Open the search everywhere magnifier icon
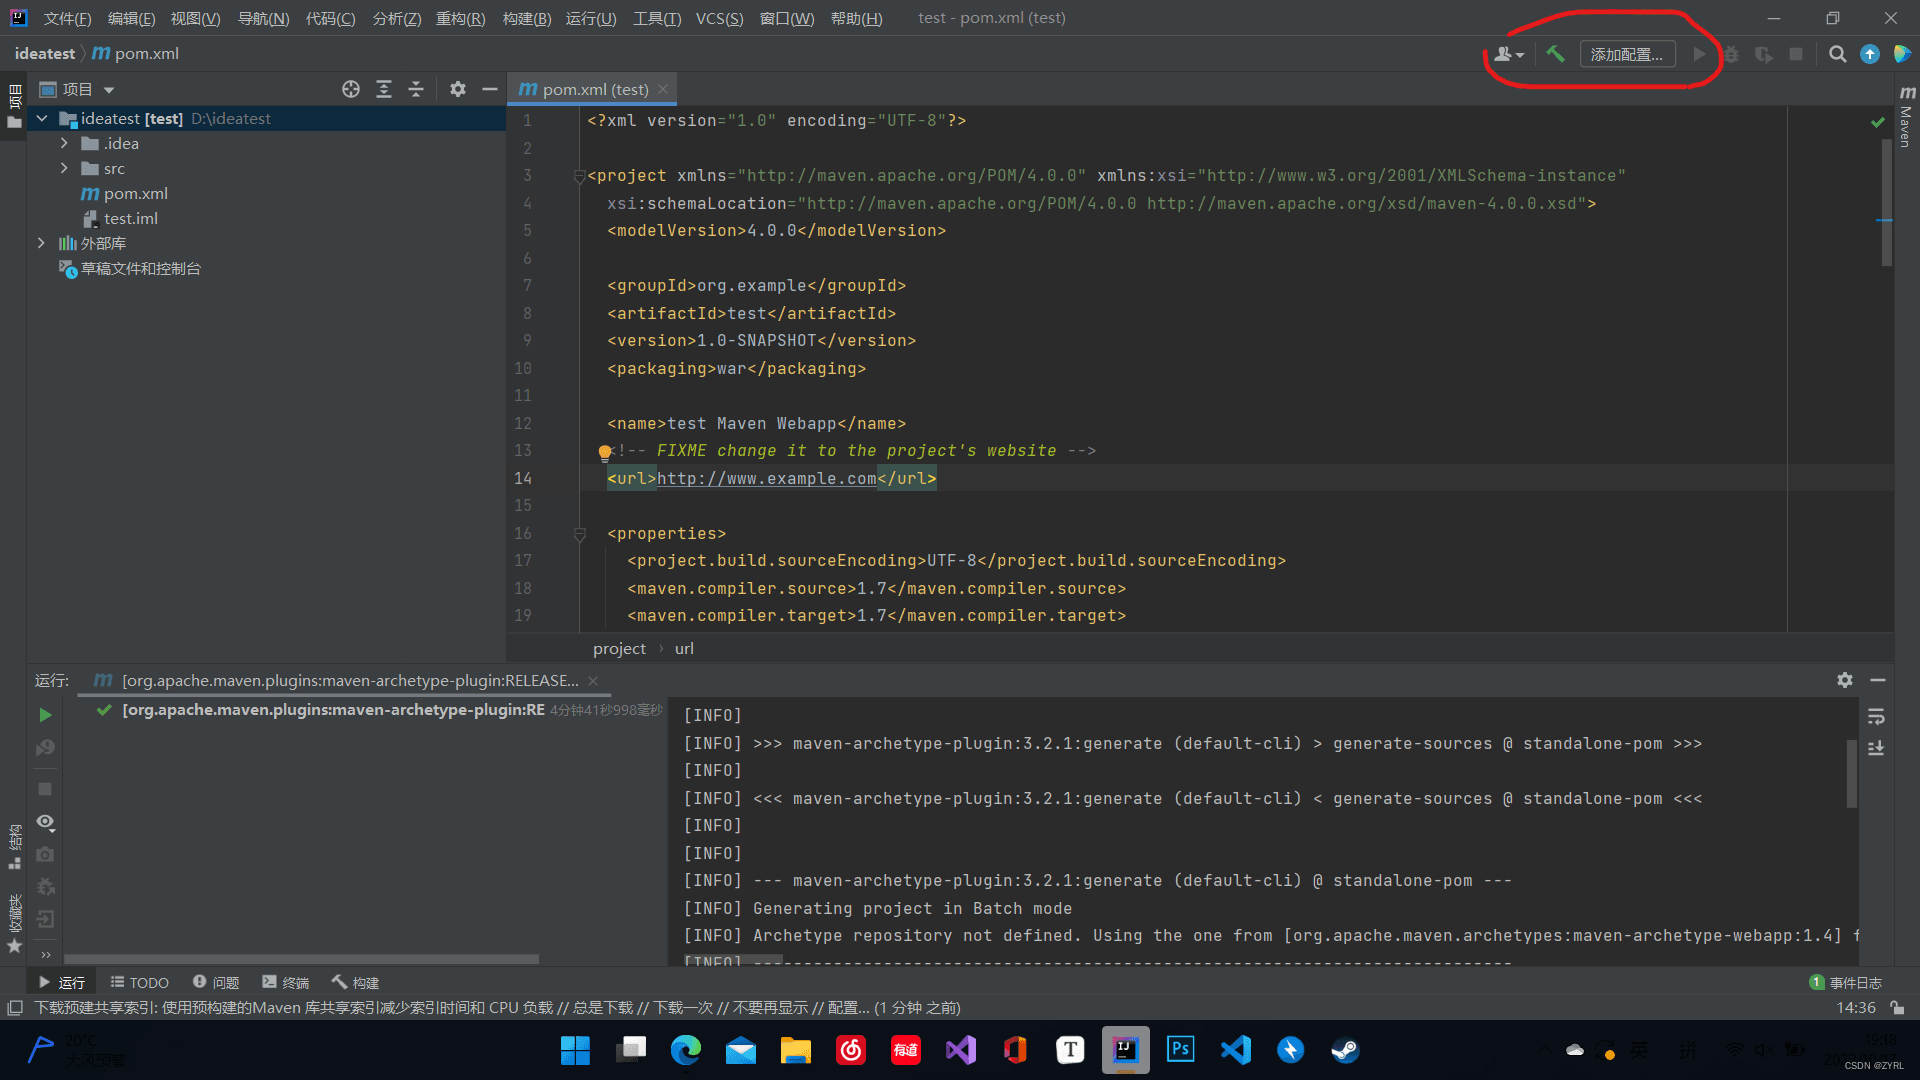Viewport: 1920px width, 1080px height. click(1837, 54)
